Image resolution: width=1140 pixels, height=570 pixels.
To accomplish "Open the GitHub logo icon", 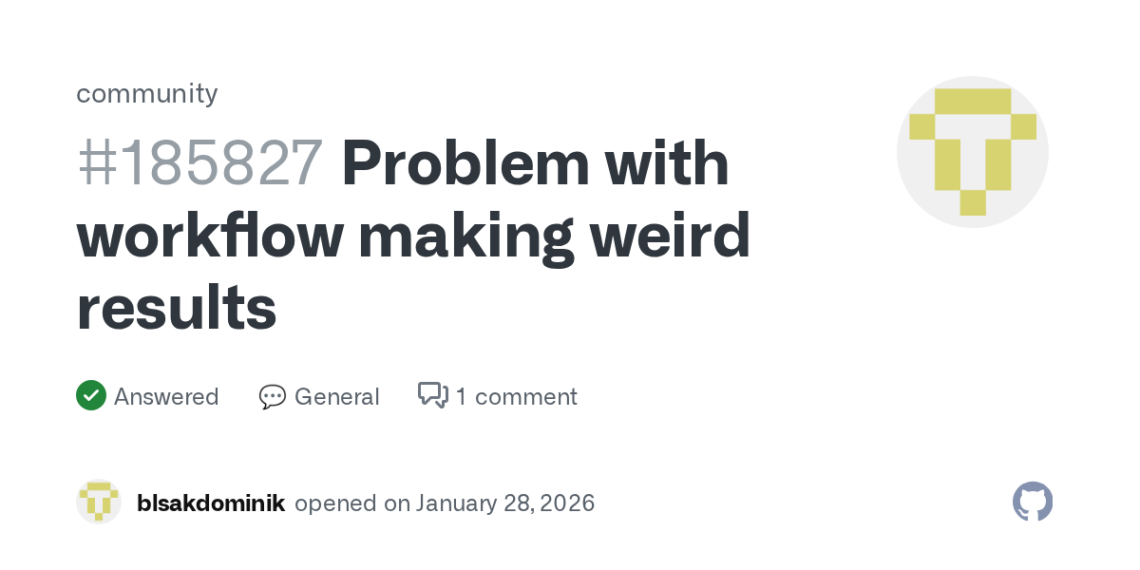I will 1032,502.
